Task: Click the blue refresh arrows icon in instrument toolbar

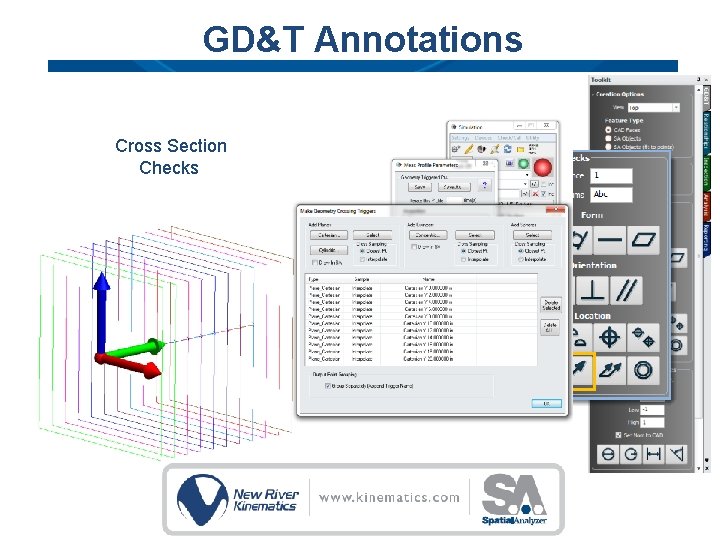Action: click(507, 149)
